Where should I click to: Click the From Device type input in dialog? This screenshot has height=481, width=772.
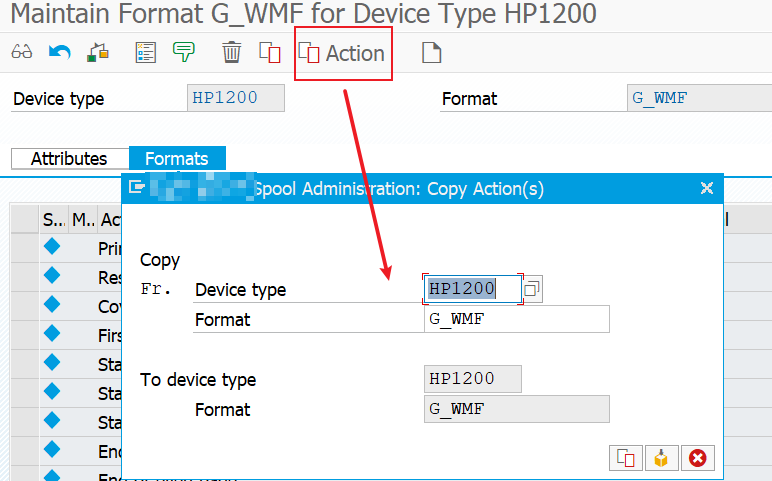coord(473,289)
